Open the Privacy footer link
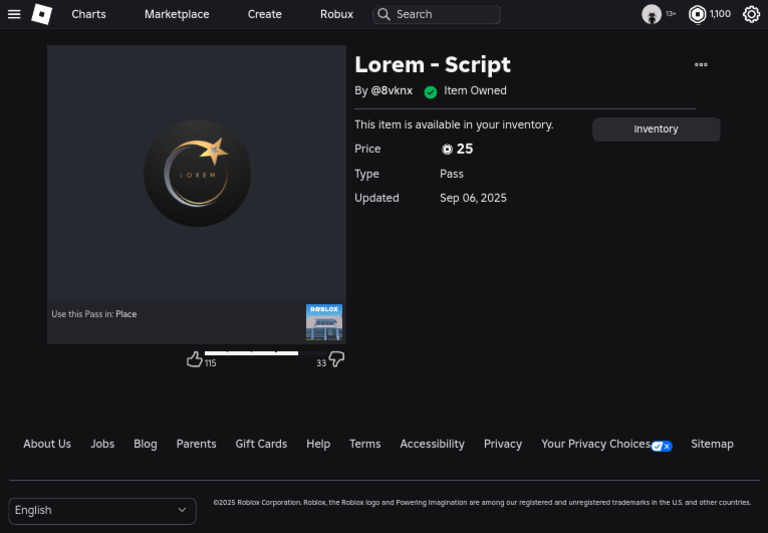Image resolution: width=768 pixels, height=533 pixels. 503,444
